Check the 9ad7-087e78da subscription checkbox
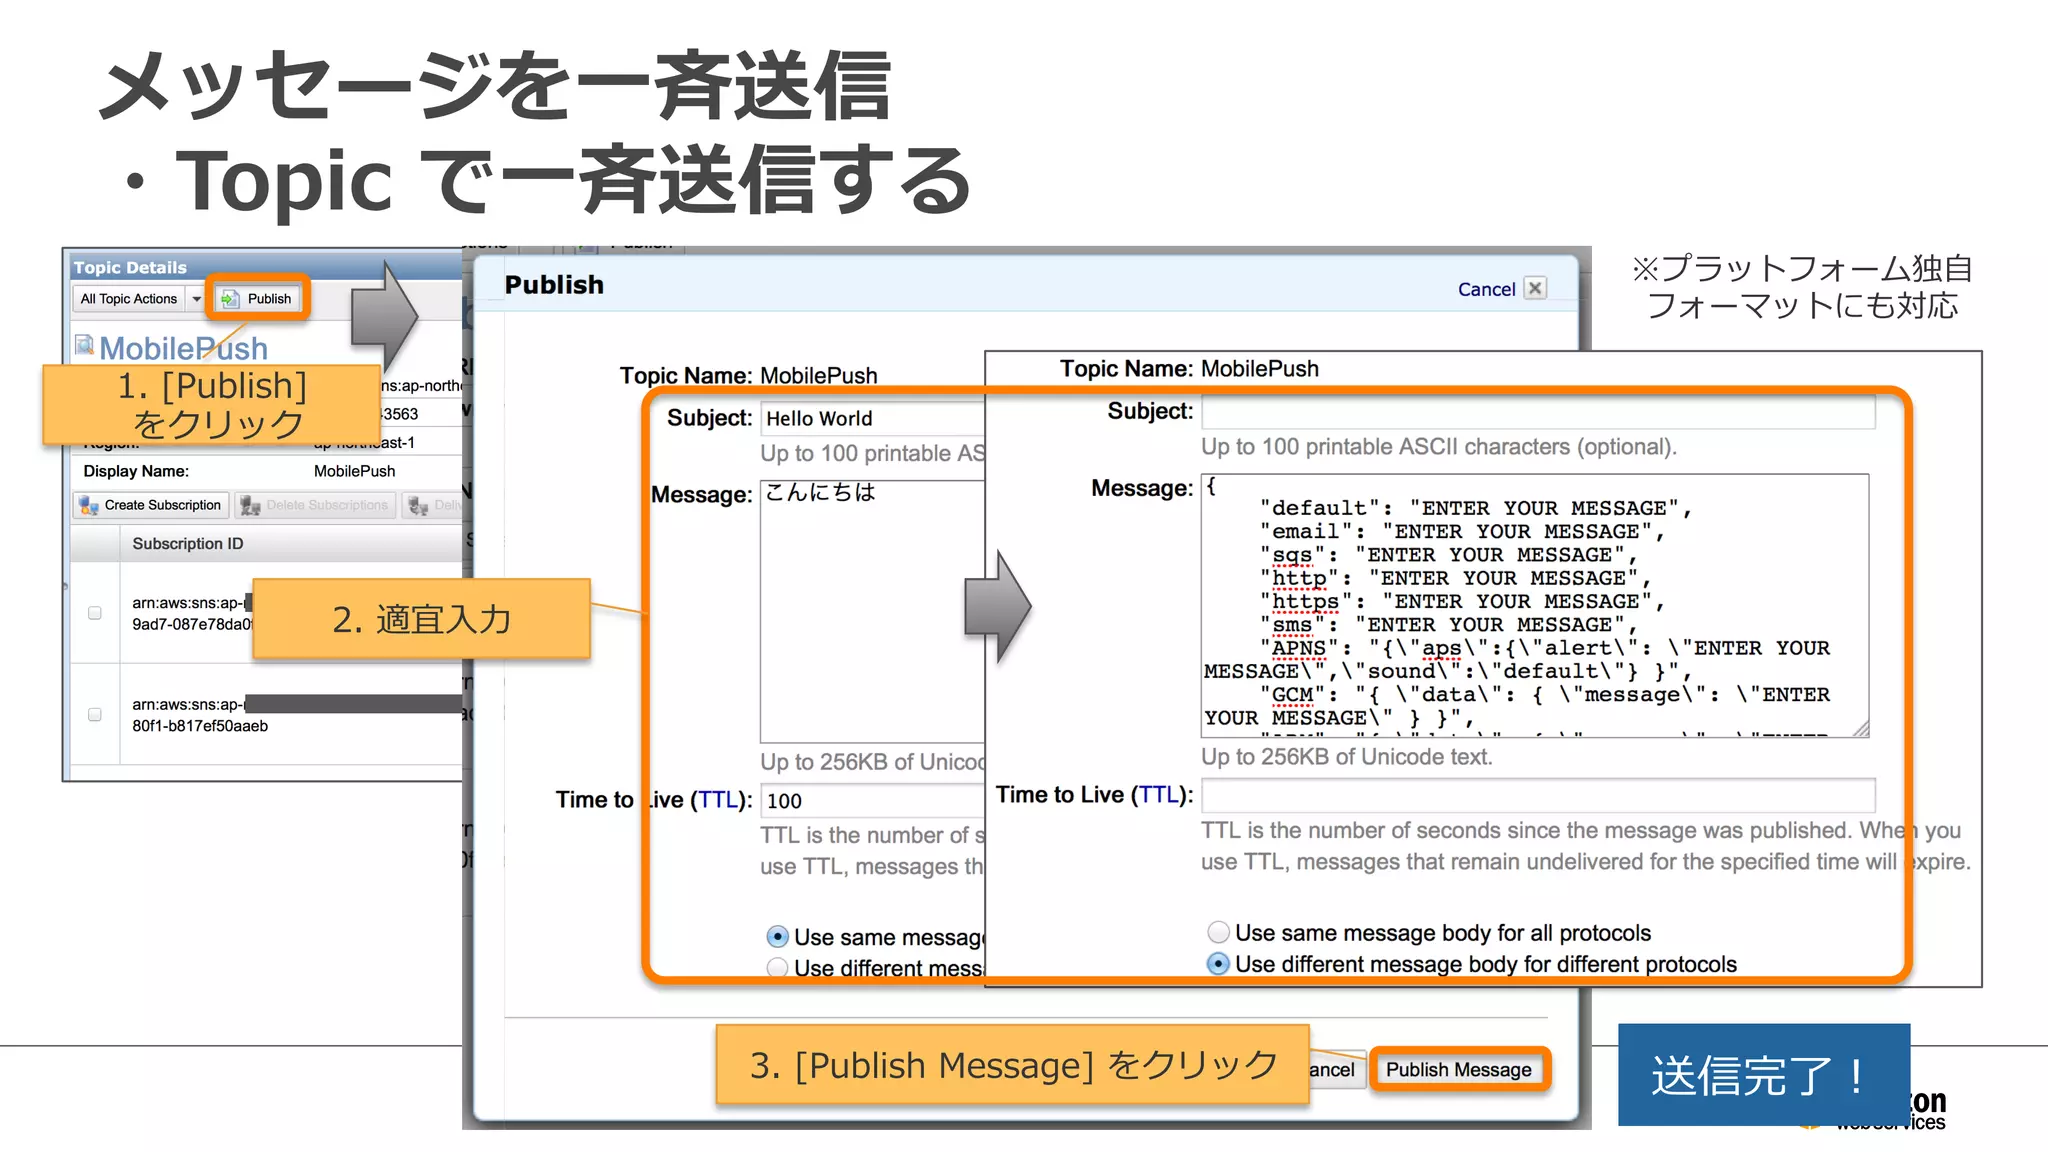The height and width of the screenshot is (1152, 2048). tap(95, 613)
